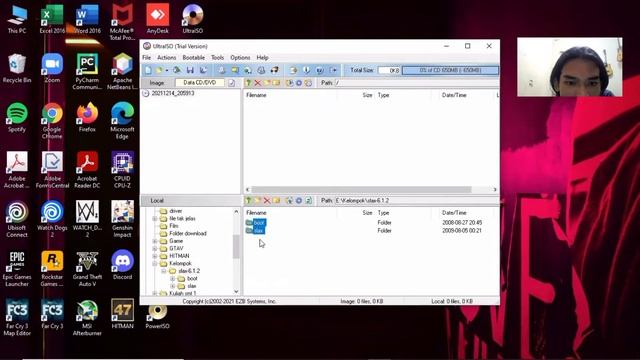This screenshot has height=360, width=640.
Task: Click the Local Path field showing slax-6.1.2
Action: pos(416,200)
